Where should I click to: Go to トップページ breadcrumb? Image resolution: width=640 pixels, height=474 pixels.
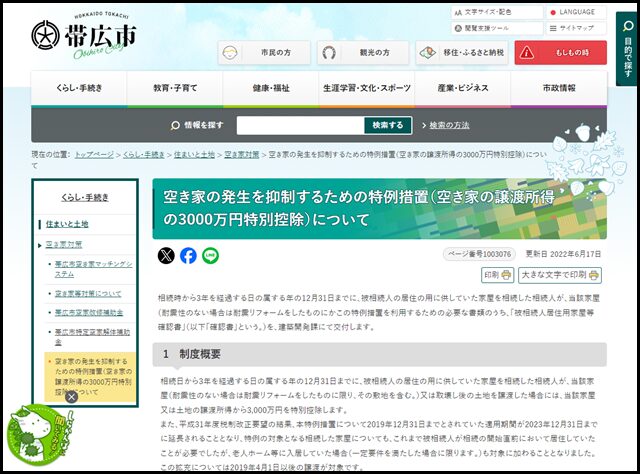pyautogui.click(x=94, y=155)
